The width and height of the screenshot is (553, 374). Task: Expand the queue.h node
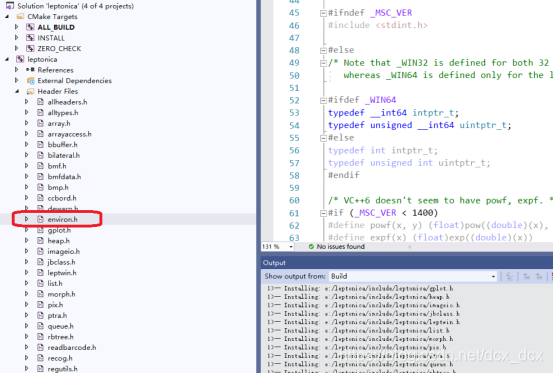click(26, 326)
